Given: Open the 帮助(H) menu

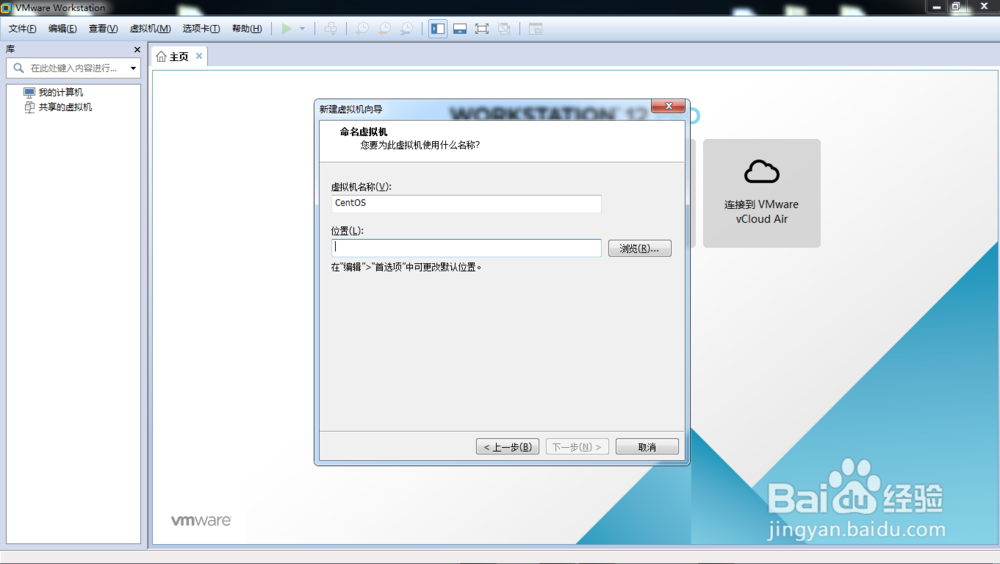Looking at the screenshot, I should [x=247, y=29].
